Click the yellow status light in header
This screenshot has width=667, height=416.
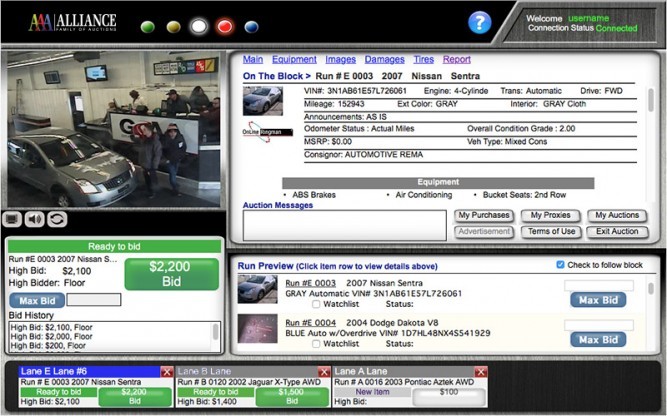tap(174, 27)
